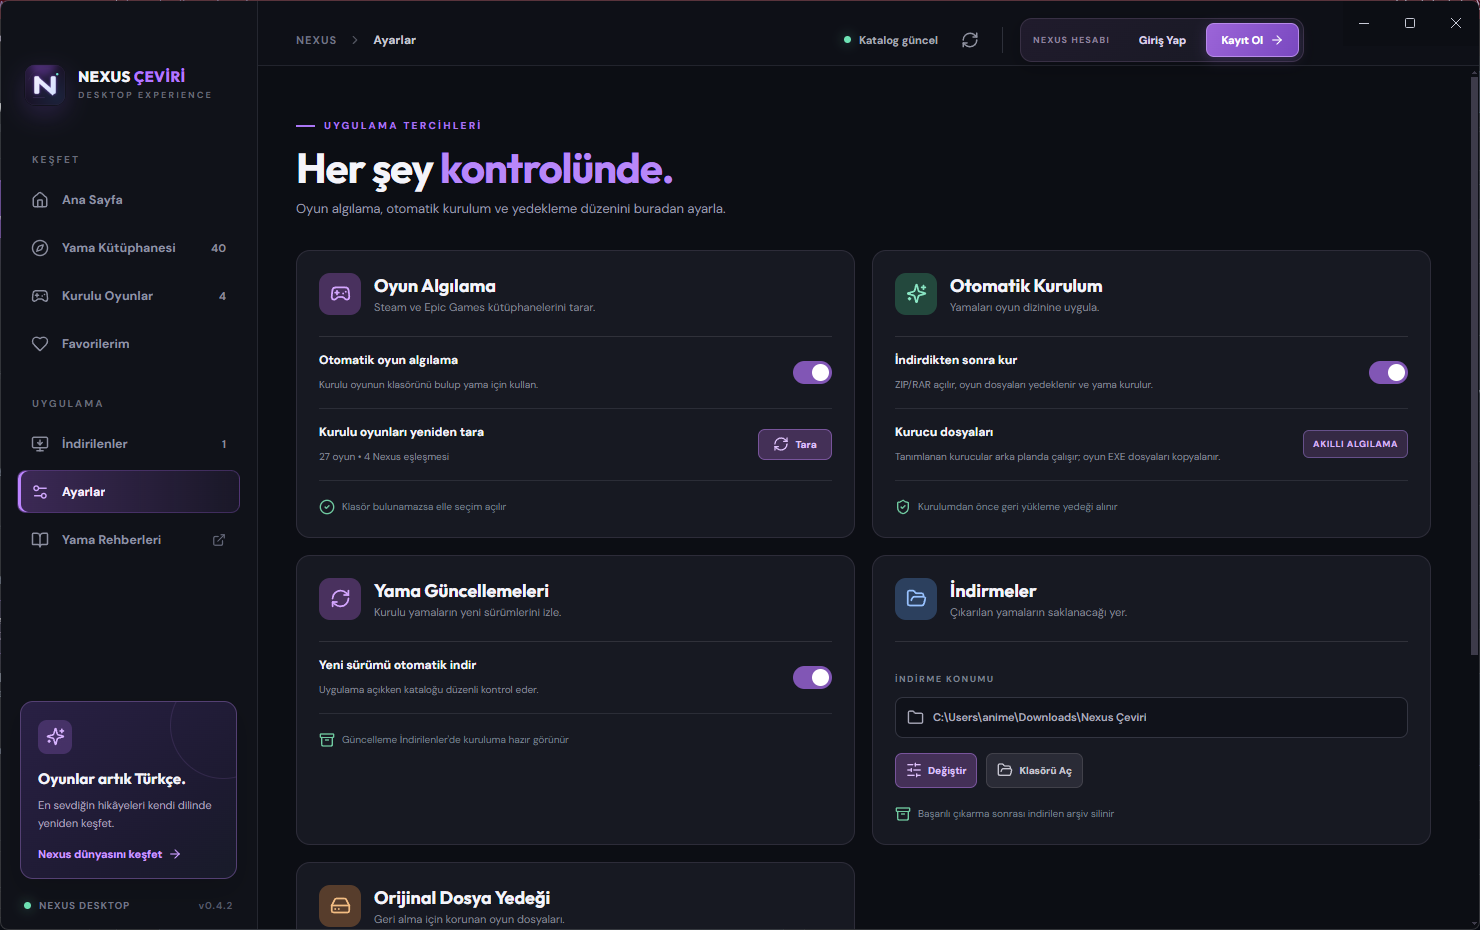Go to Kurulu Oyunlar page
This screenshot has width=1480, height=930.
click(x=129, y=296)
